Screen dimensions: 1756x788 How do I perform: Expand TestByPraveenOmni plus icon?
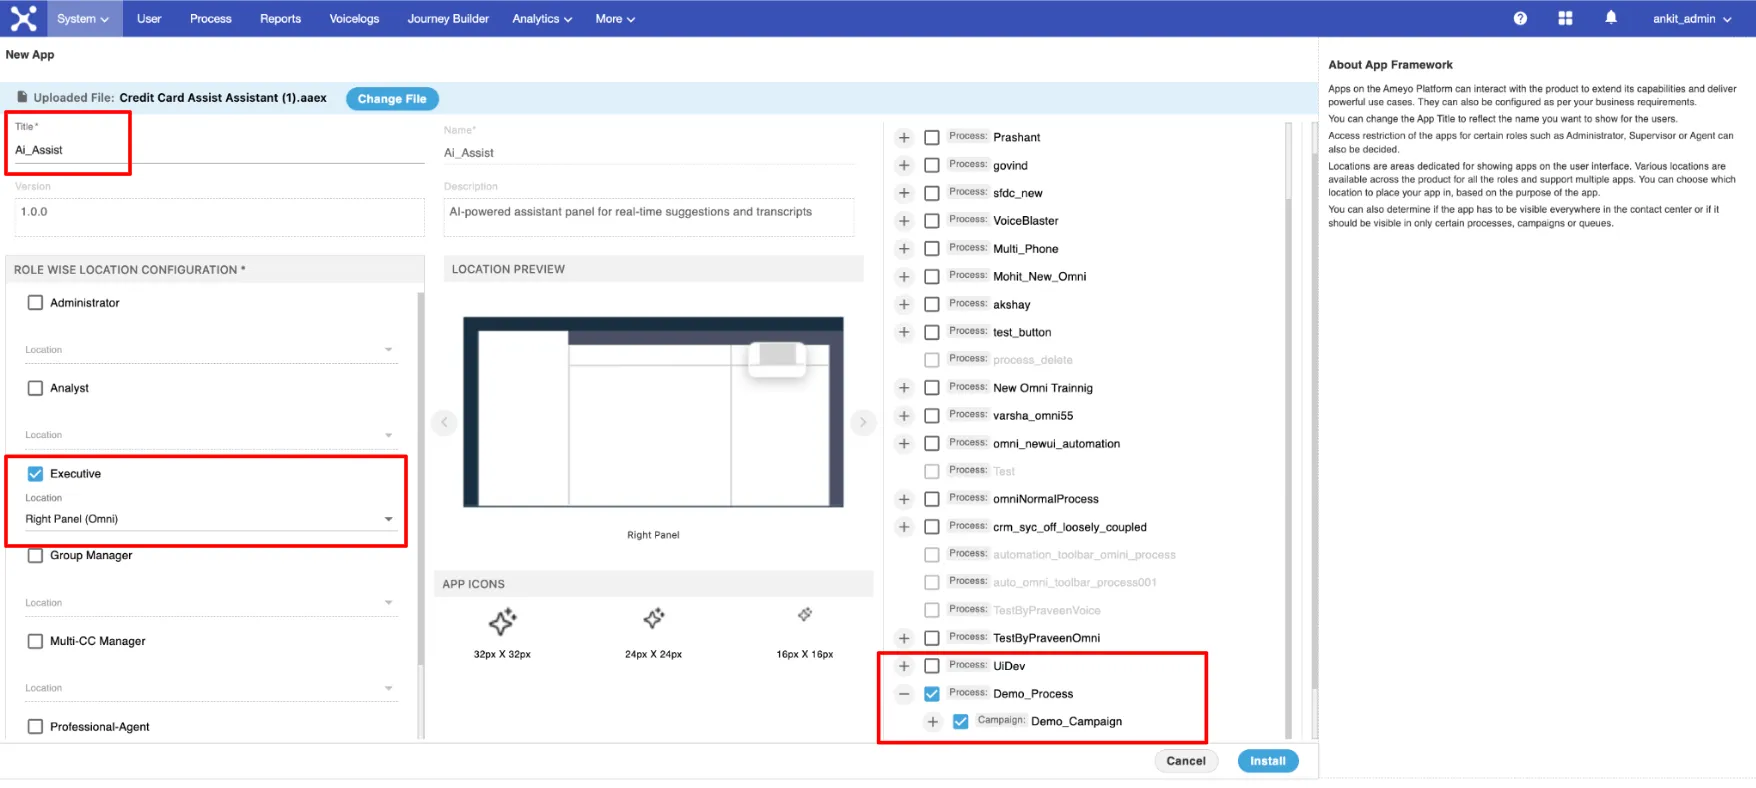tap(904, 638)
